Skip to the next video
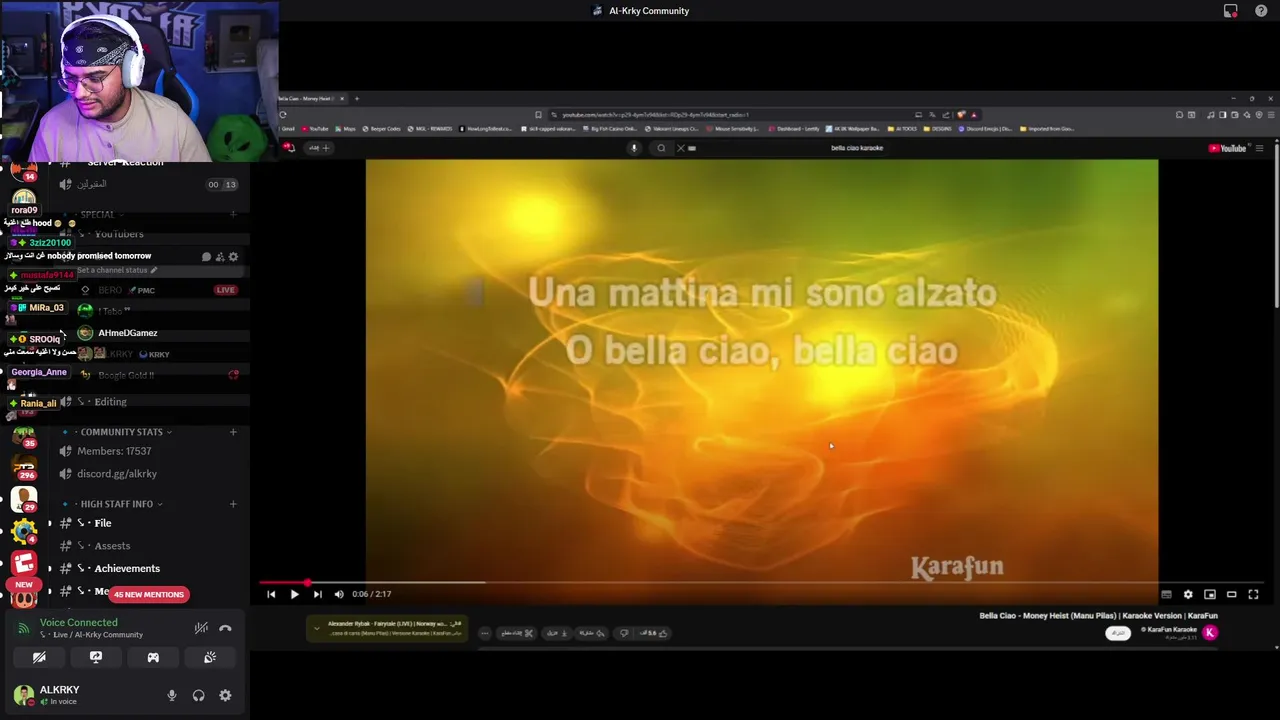This screenshot has width=1280, height=720. pyautogui.click(x=317, y=594)
